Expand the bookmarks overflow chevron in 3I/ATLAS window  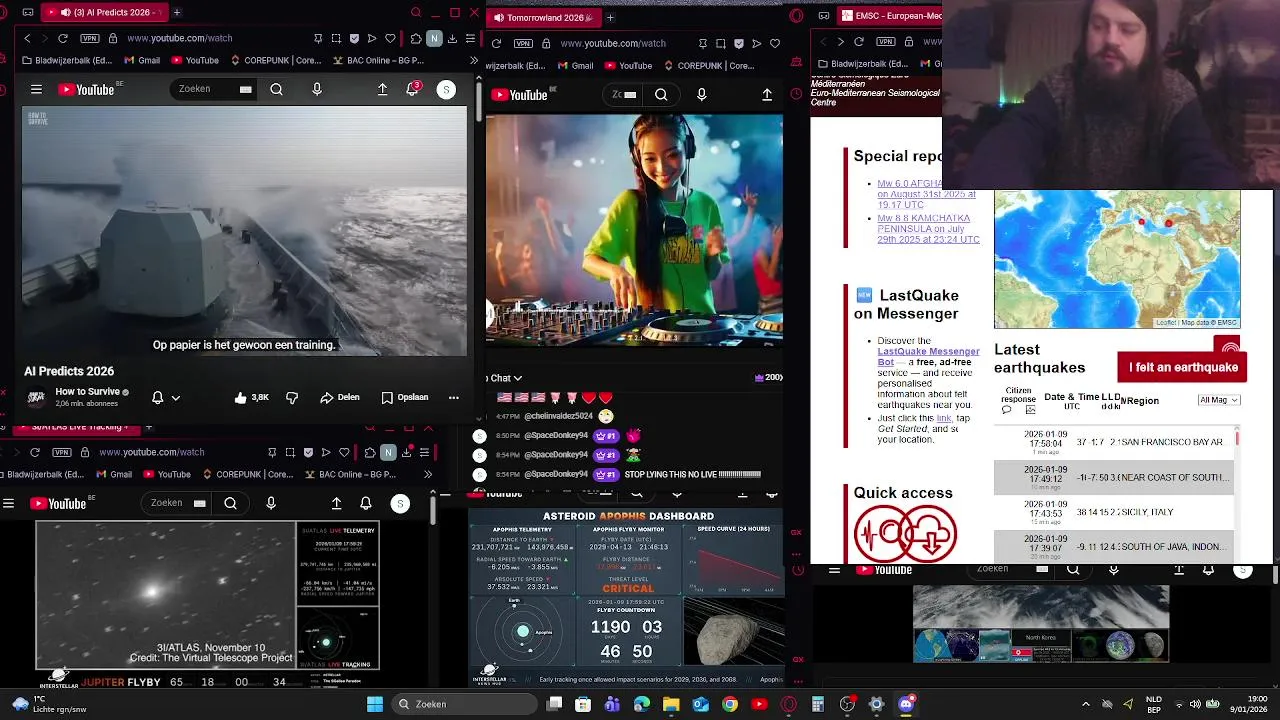pos(428,474)
